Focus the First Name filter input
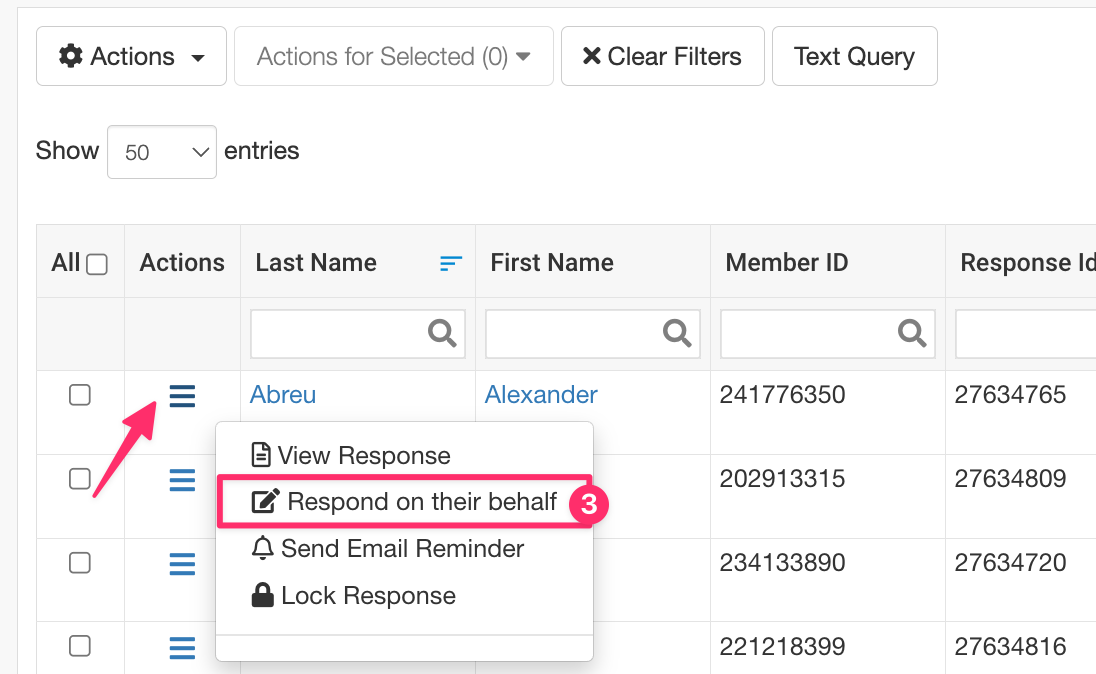The width and height of the screenshot is (1096, 674). click(x=593, y=334)
